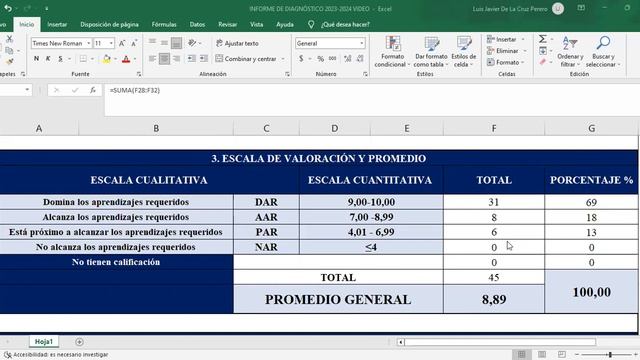This screenshot has width=640, height=360.
Task: Align text to bottom icon
Action: (176, 43)
